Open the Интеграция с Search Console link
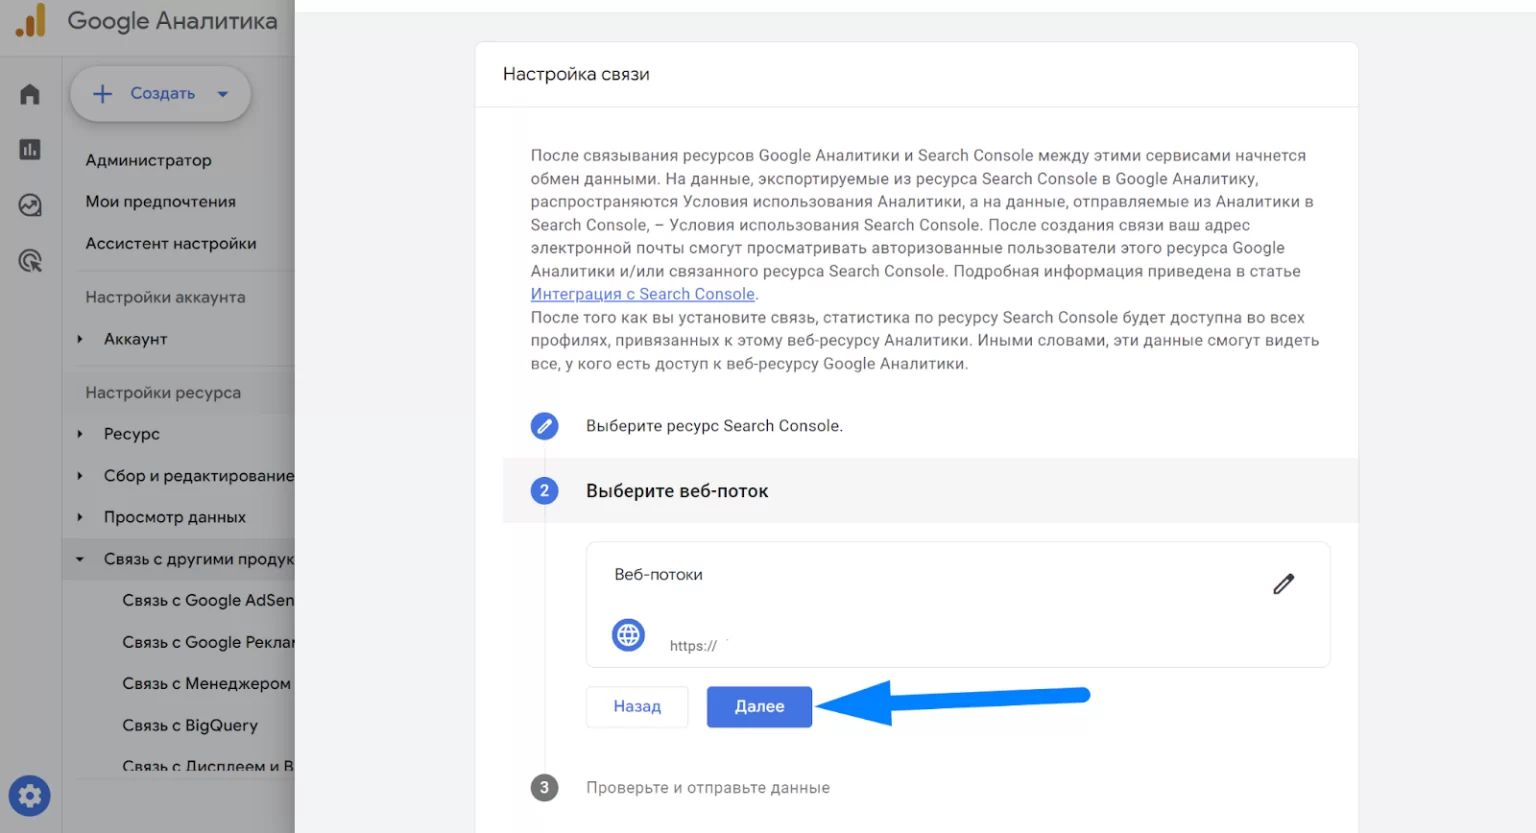Screen dimensions: 1536x833 (642, 294)
